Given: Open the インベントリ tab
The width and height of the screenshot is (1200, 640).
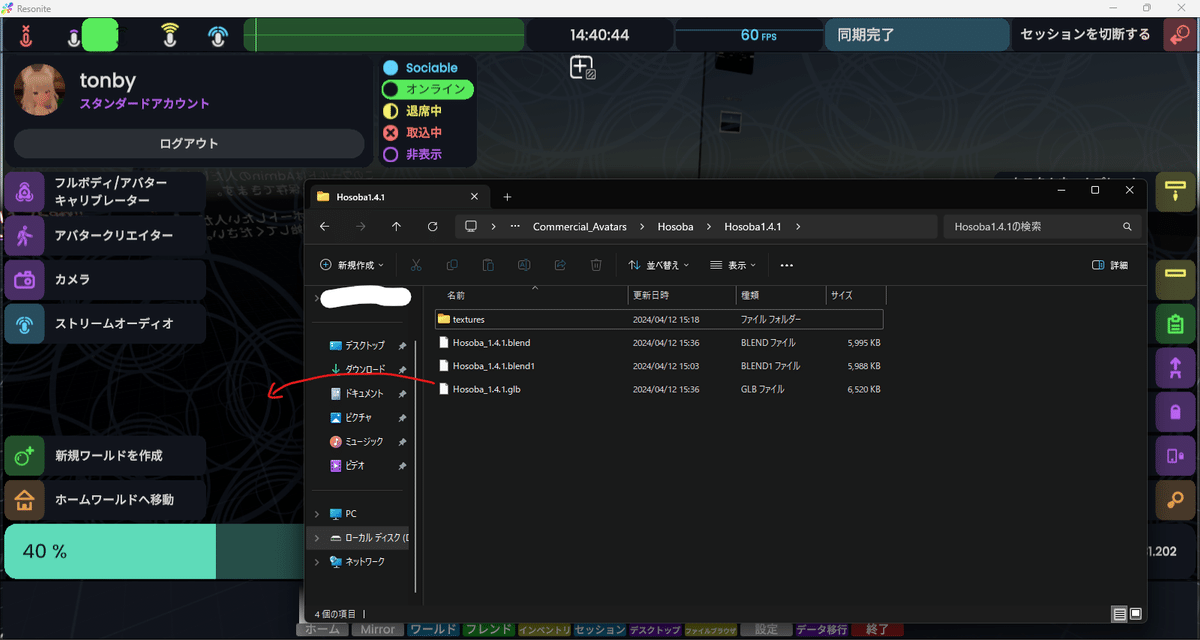Looking at the screenshot, I should click(544, 630).
